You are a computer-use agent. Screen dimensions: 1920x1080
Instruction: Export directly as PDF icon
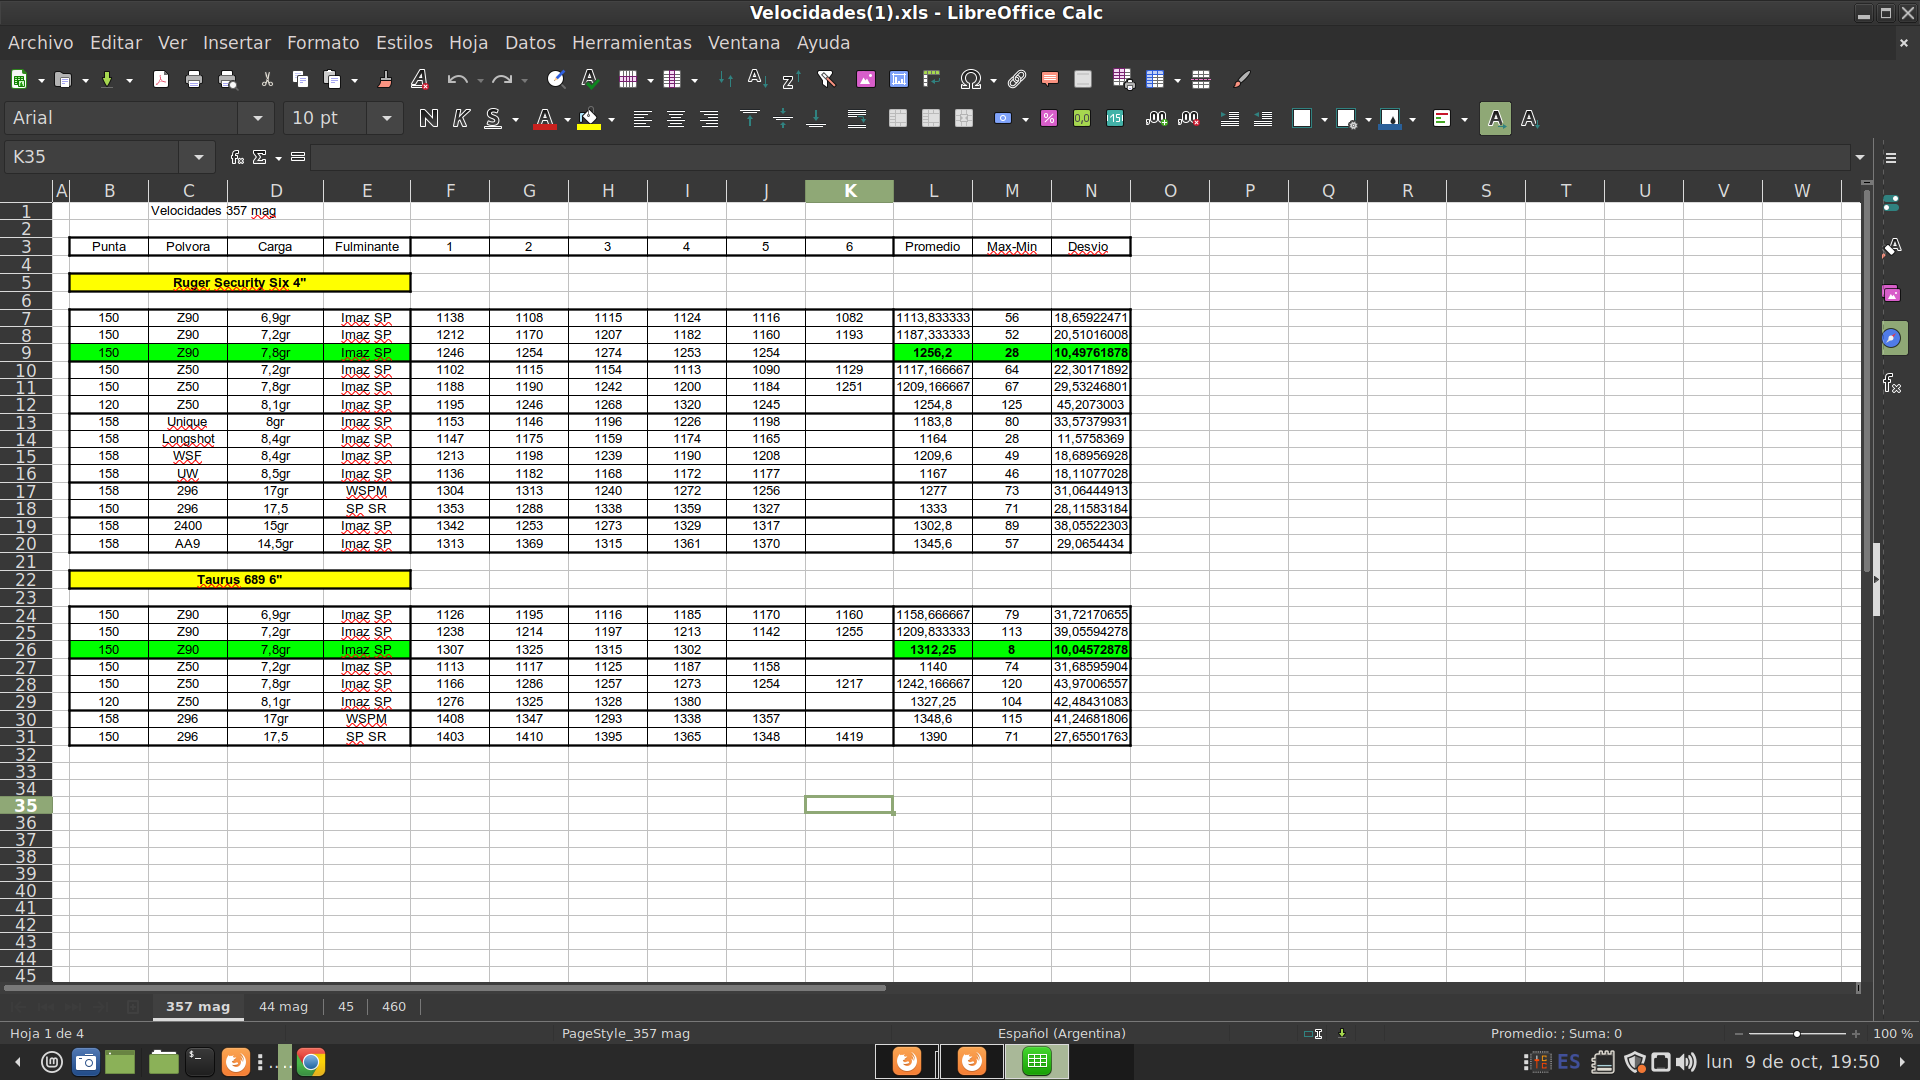160,80
